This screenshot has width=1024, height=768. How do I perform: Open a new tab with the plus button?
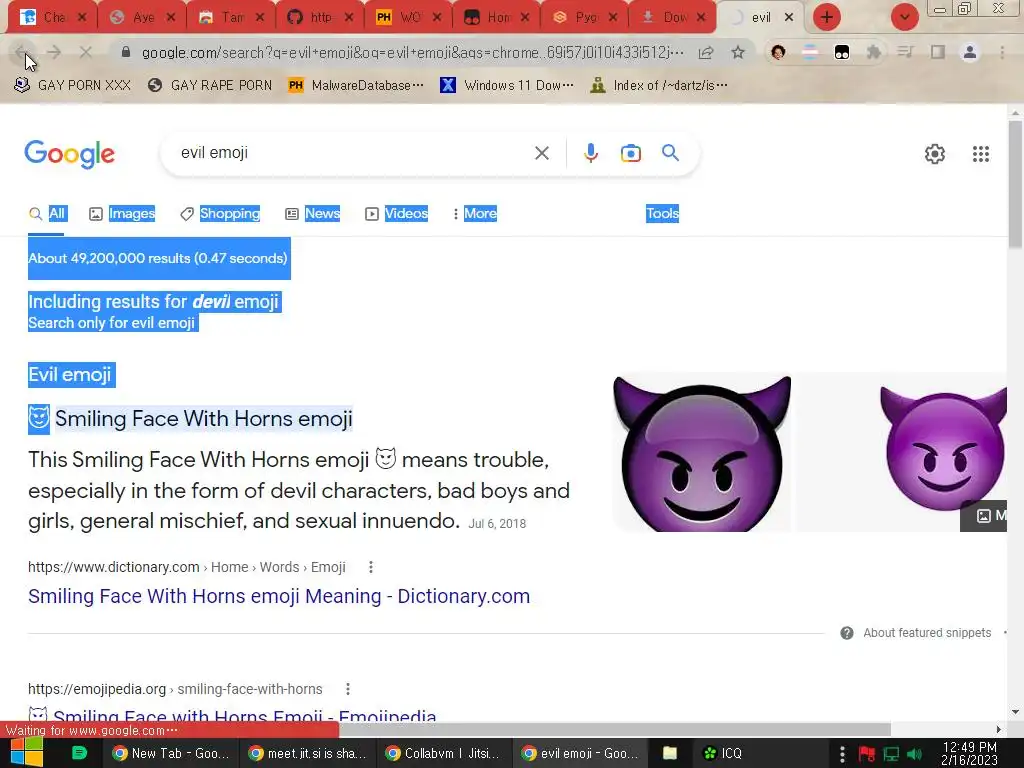[x=827, y=17]
